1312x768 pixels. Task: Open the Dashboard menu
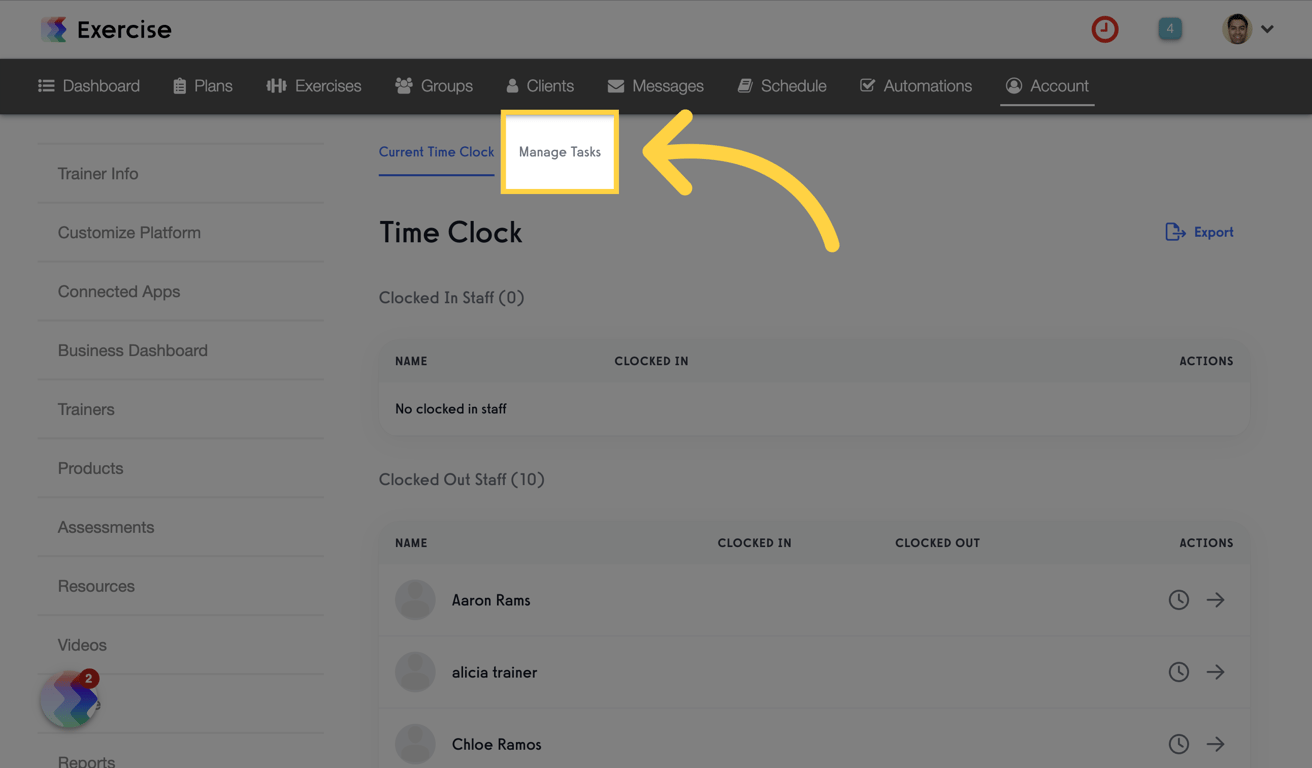pos(89,86)
